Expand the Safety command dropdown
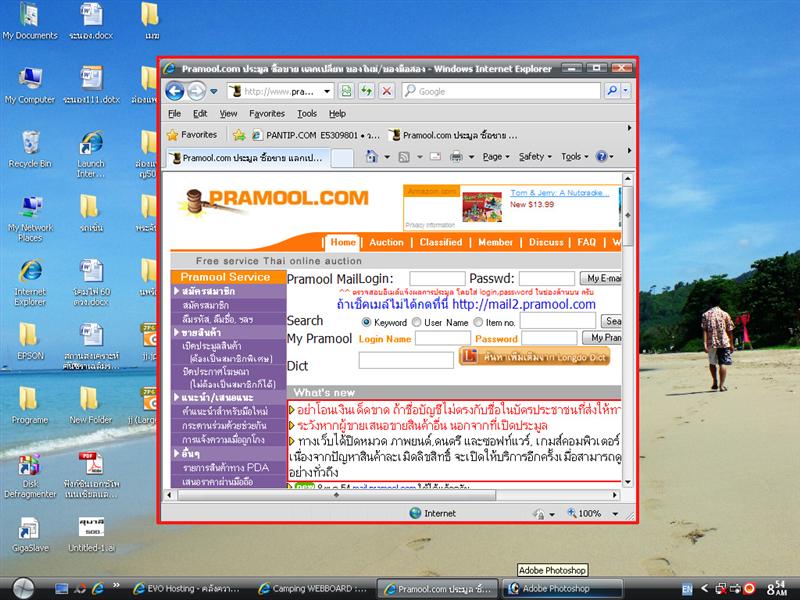Viewport: 800px width, 600px height. point(535,157)
